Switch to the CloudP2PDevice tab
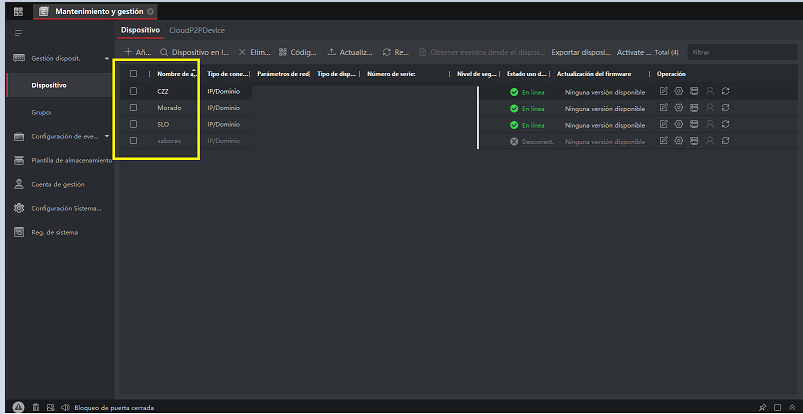 (197, 30)
